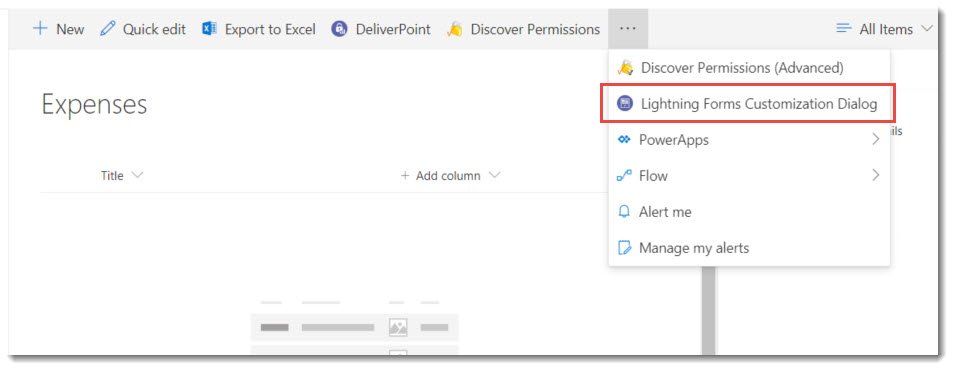Click the Flow icon in the menu
This screenshot has width=953, height=370.
point(624,176)
